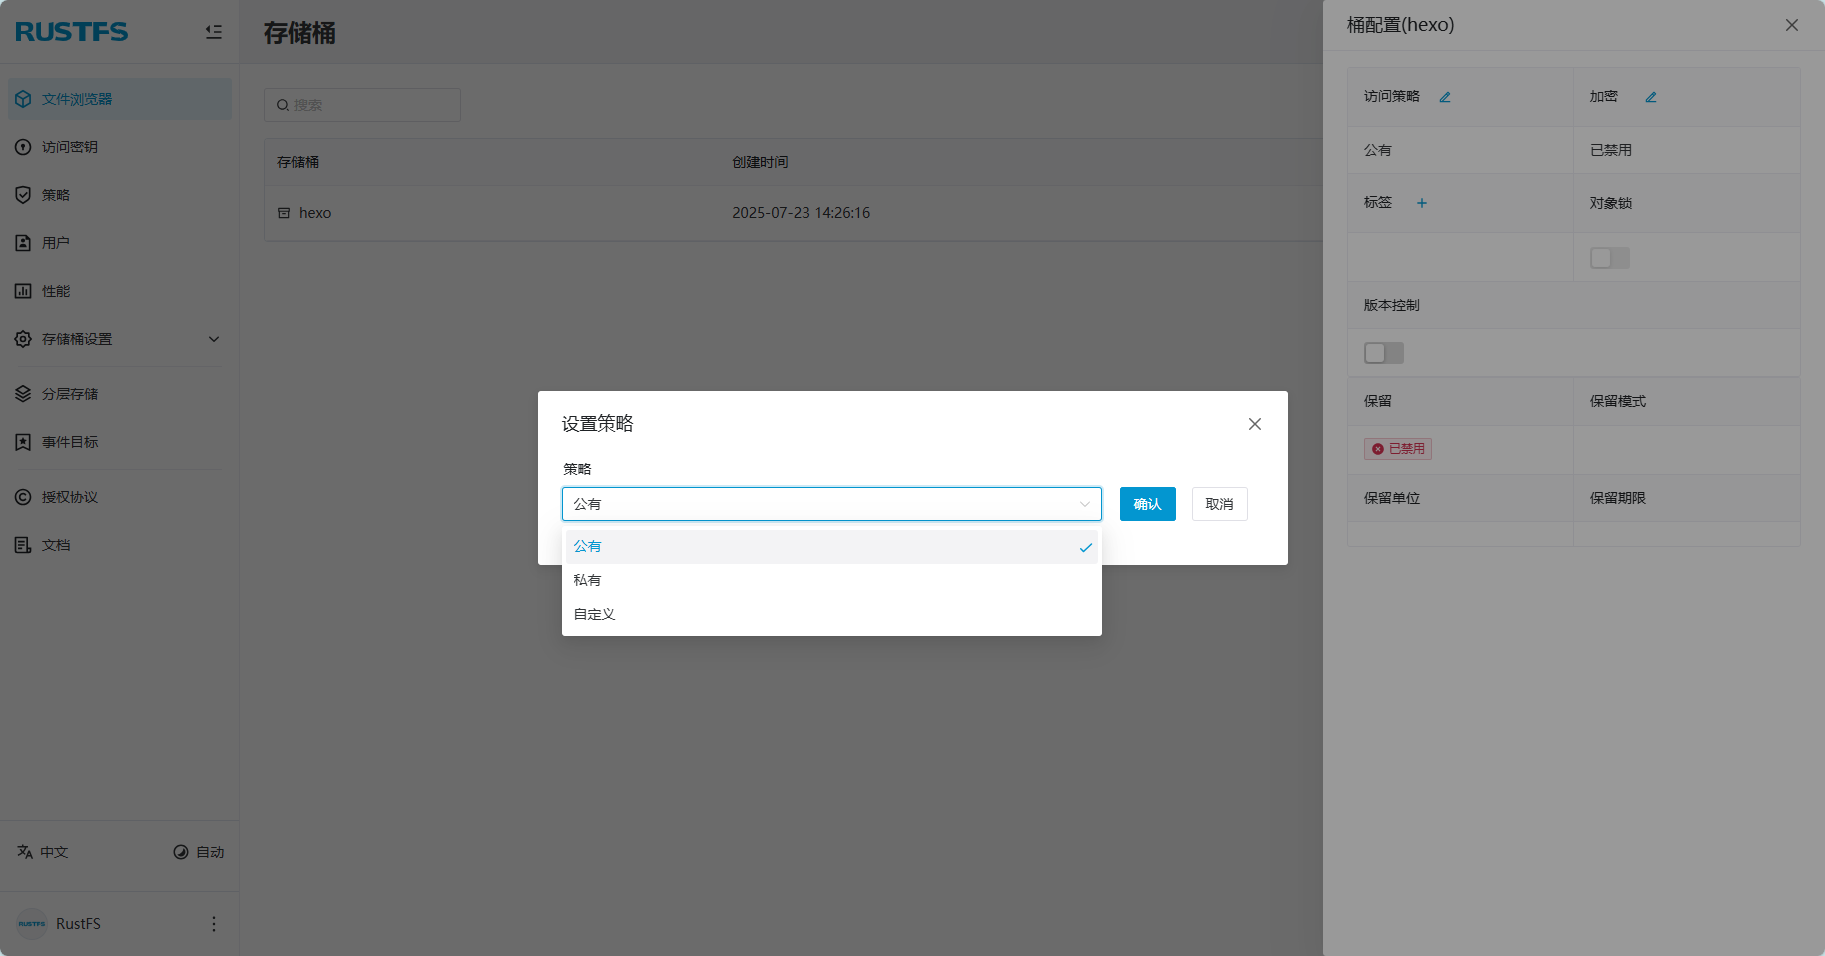Open the 策略 dropdown showing 公有

(831, 504)
